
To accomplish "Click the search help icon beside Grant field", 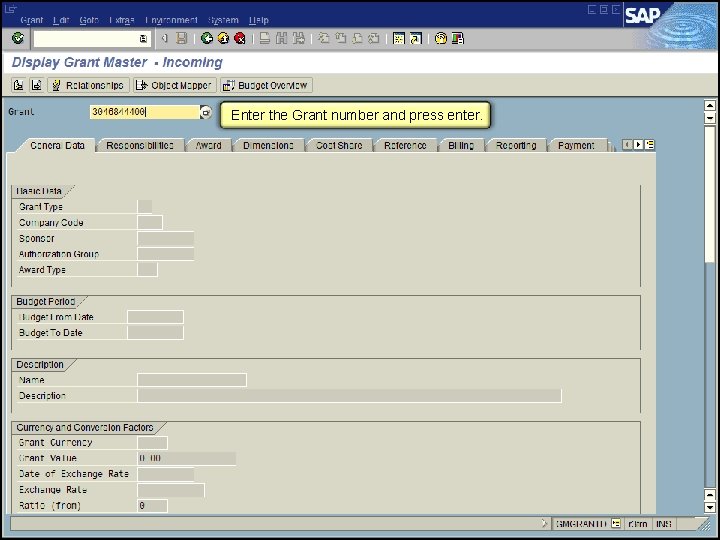I will pos(206,112).
